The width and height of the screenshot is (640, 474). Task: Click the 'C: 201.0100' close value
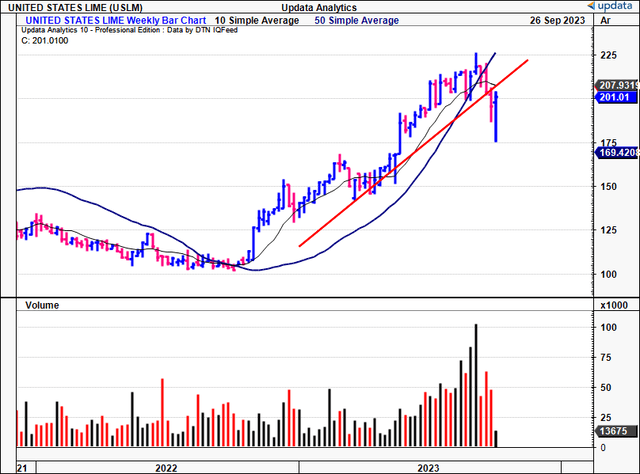coord(44,40)
